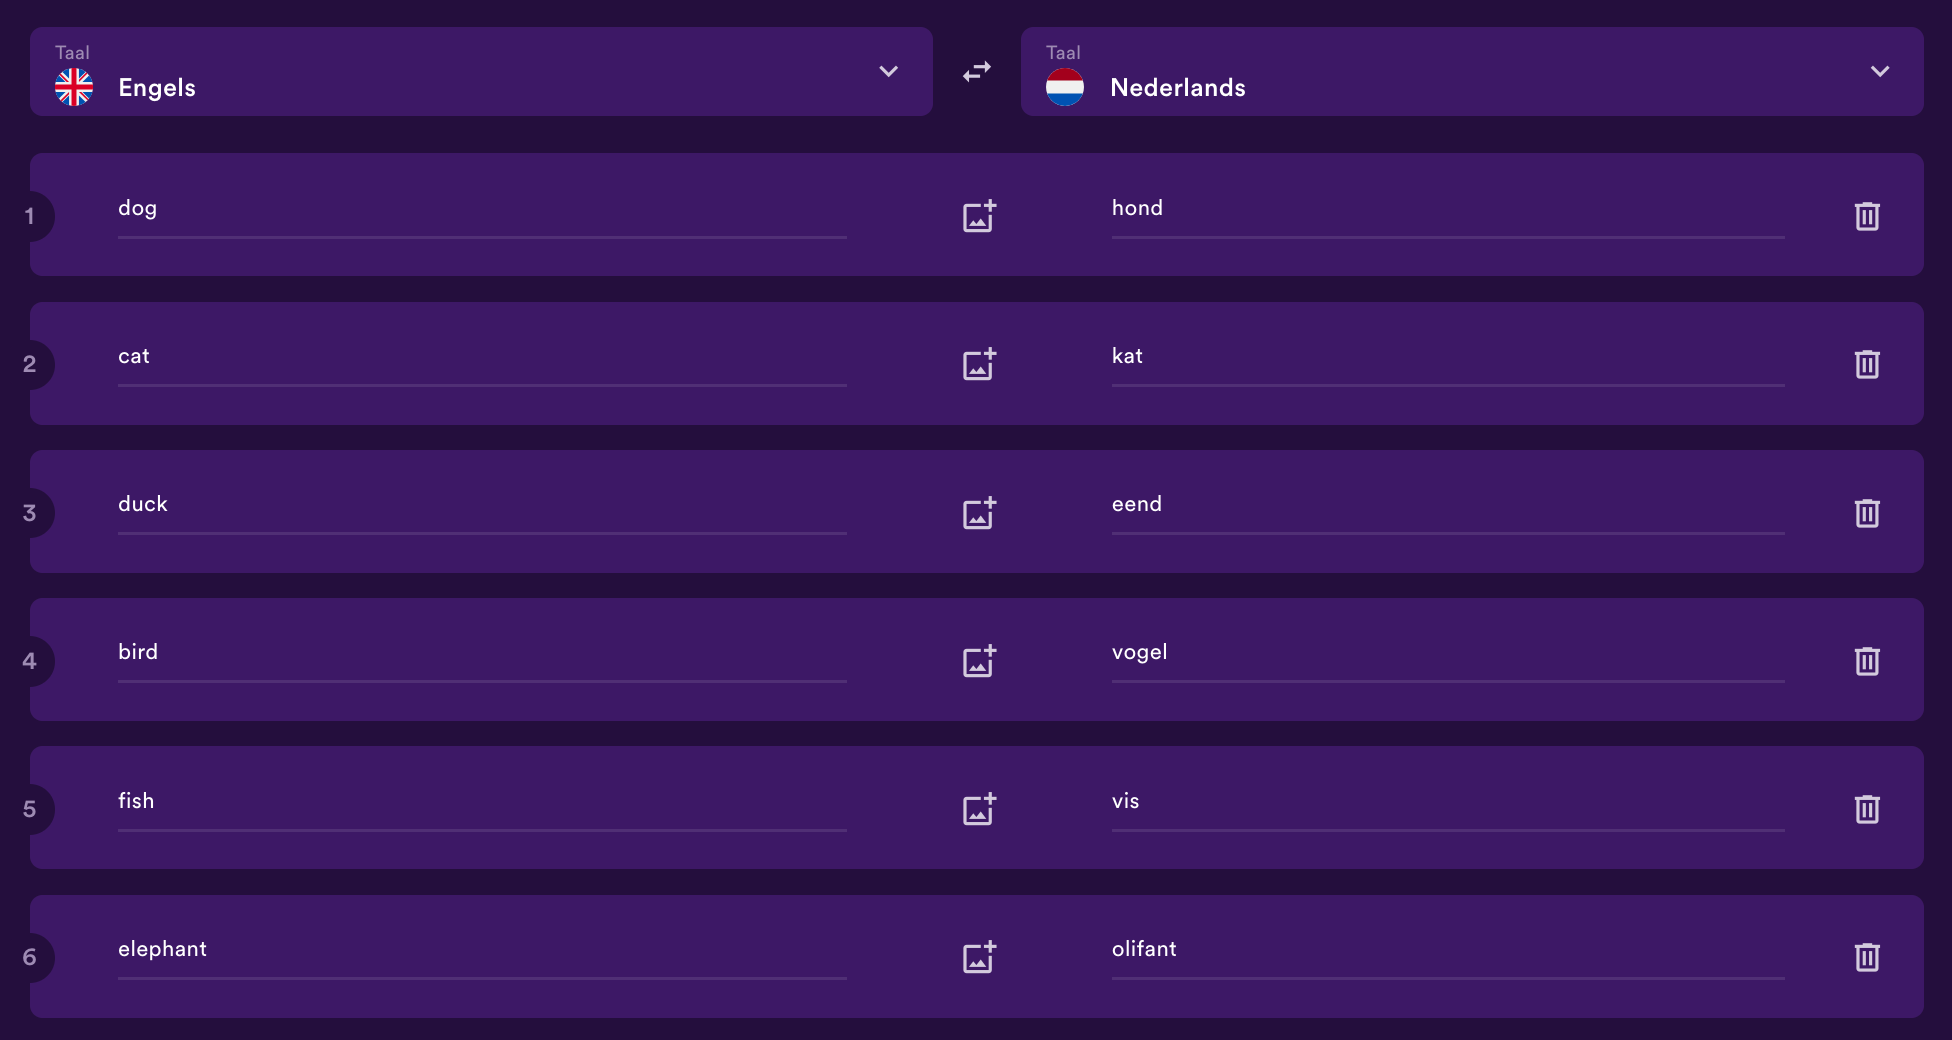The width and height of the screenshot is (1952, 1040).
Task: Click the 'hond' translation input
Action: pos(1448,210)
